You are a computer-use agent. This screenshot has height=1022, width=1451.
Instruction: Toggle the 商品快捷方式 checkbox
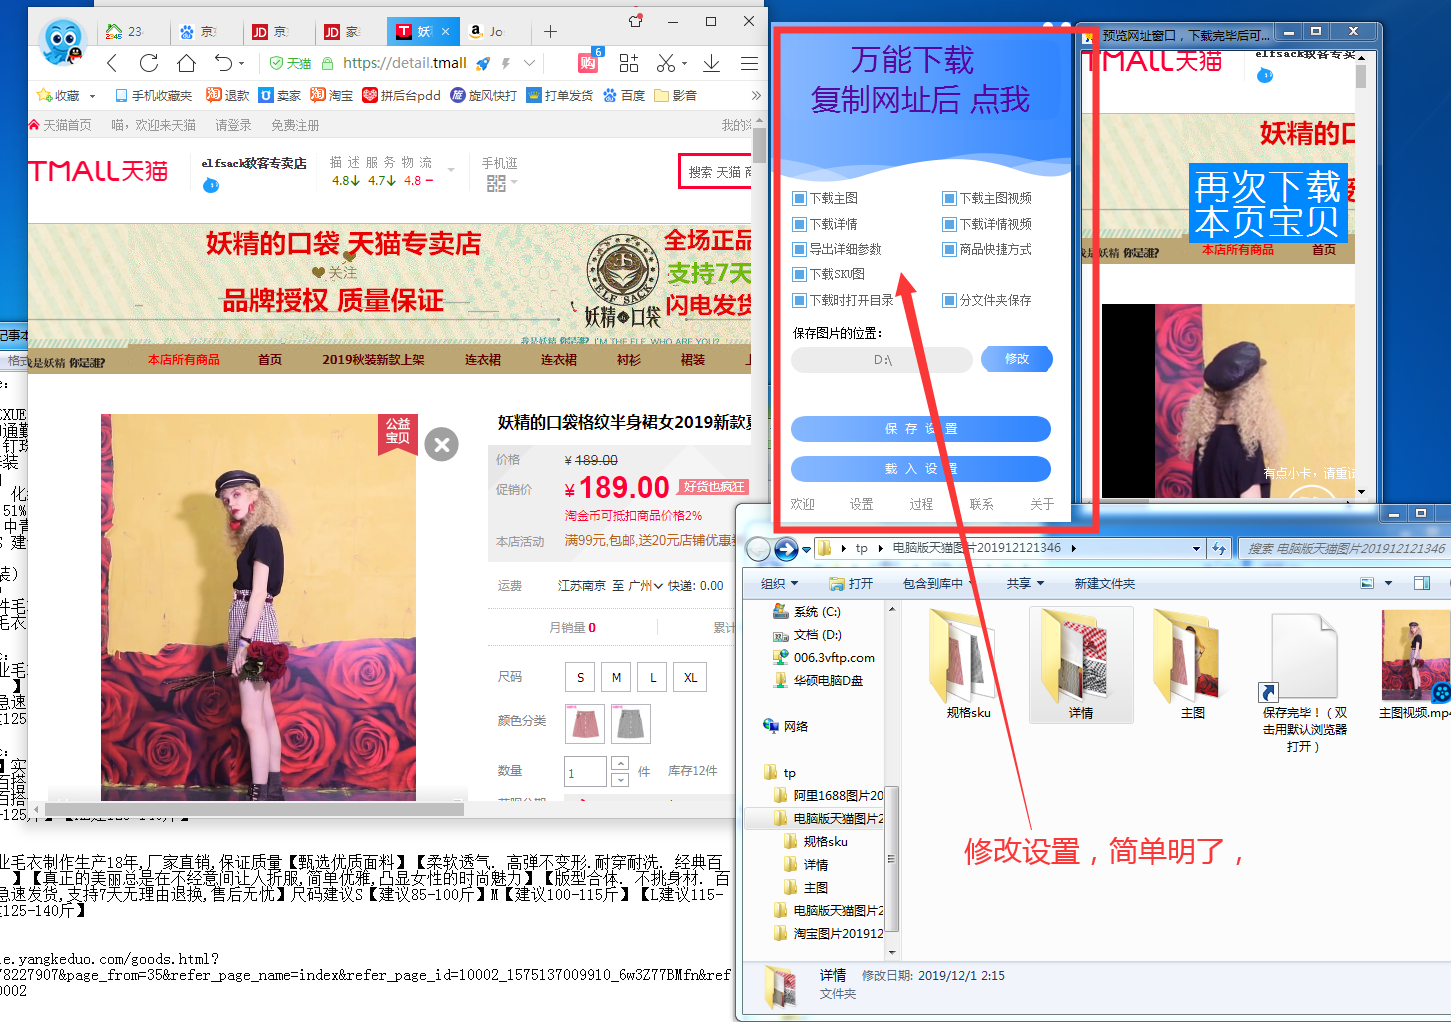949,249
